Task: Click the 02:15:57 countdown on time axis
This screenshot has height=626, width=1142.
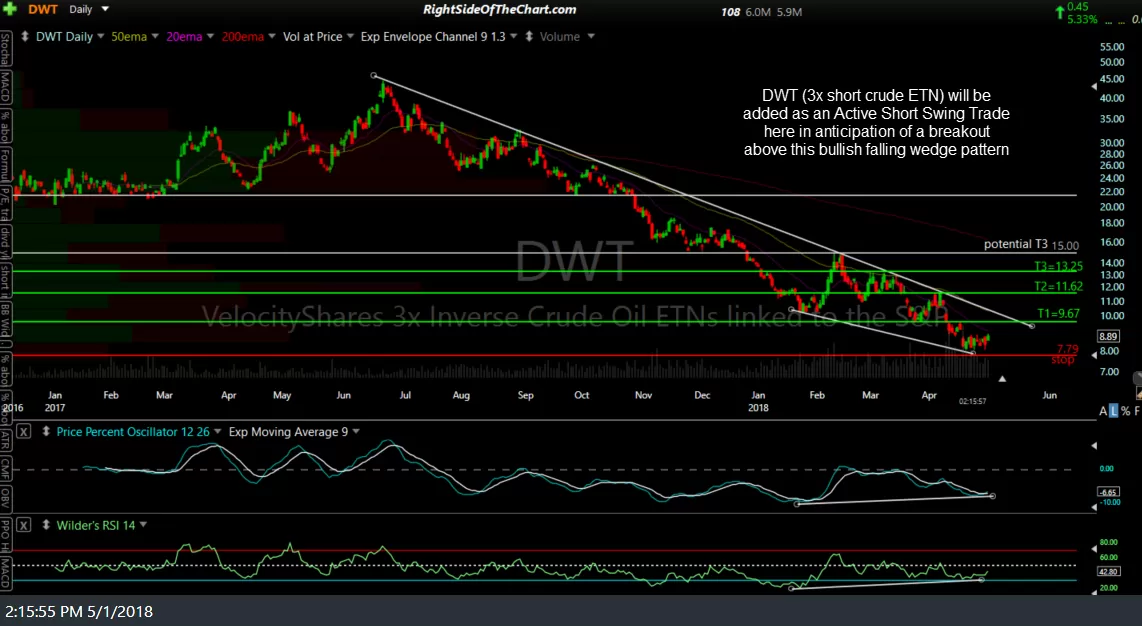Action: point(972,401)
